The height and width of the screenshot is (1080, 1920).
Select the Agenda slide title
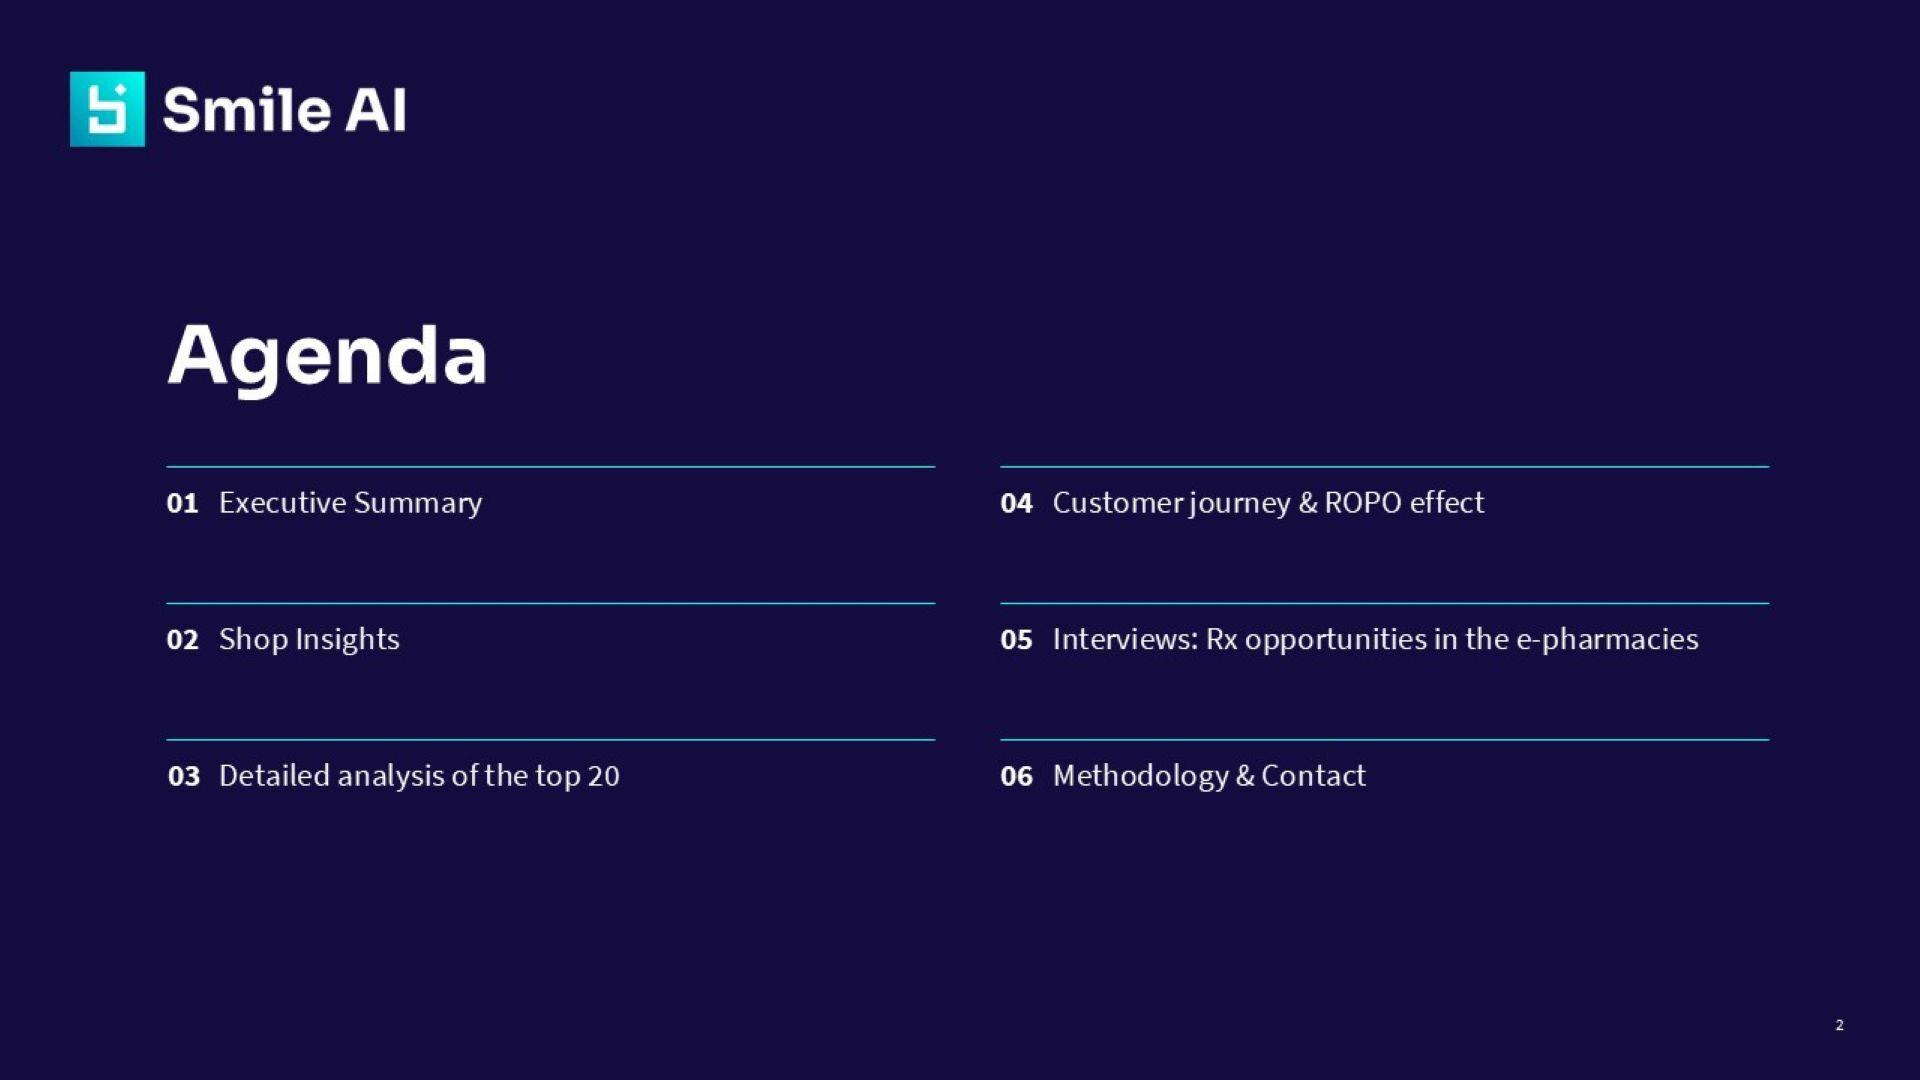[327, 355]
